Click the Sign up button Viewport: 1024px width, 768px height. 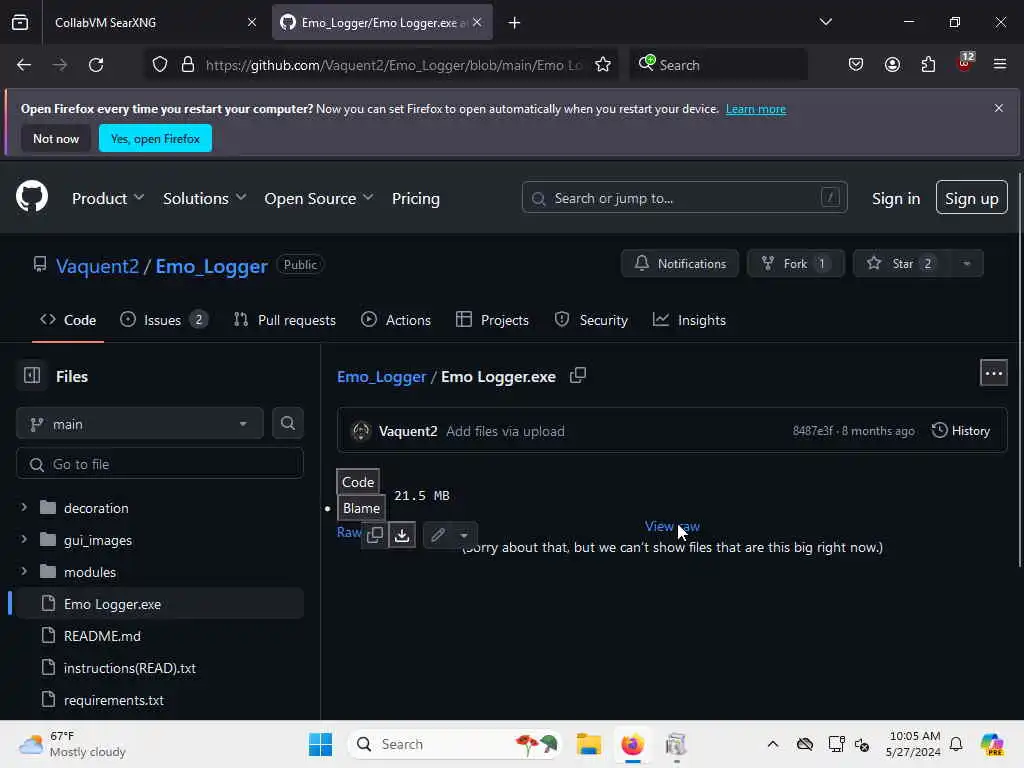pos(971,197)
